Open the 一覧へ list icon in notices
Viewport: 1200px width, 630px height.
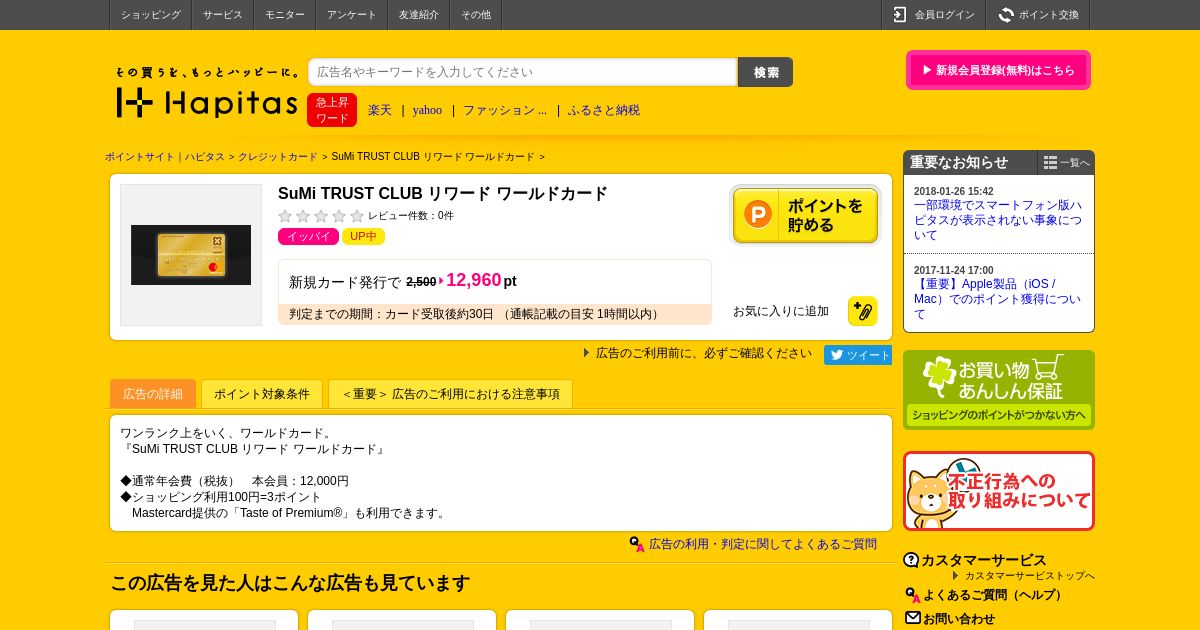click(x=1050, y=163)
